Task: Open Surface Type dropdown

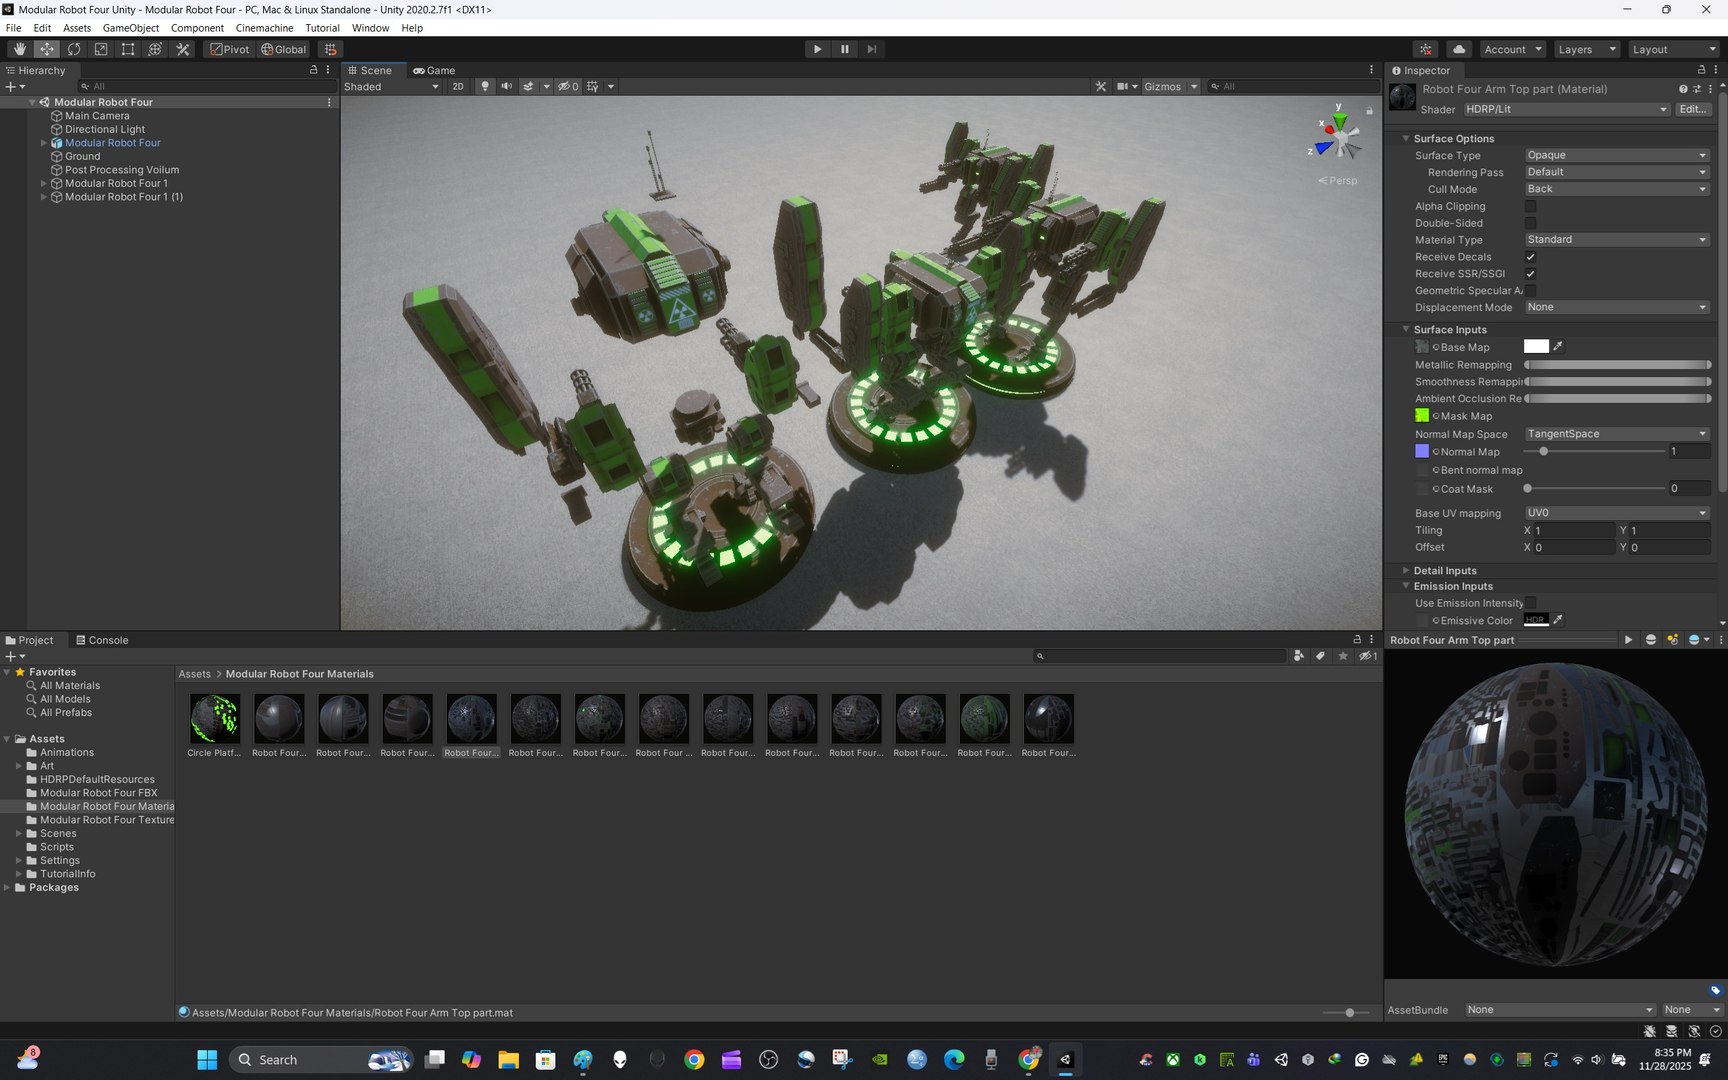Action: click(1617, 155)
